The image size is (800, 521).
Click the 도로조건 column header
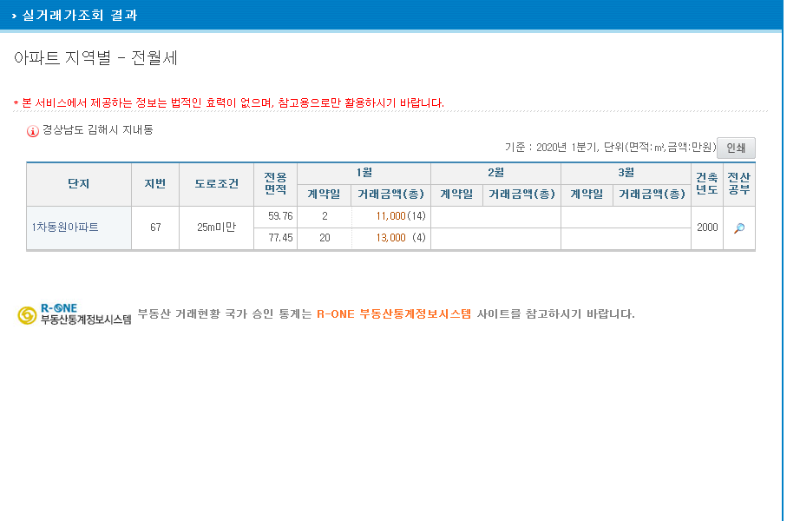point(216,184)
